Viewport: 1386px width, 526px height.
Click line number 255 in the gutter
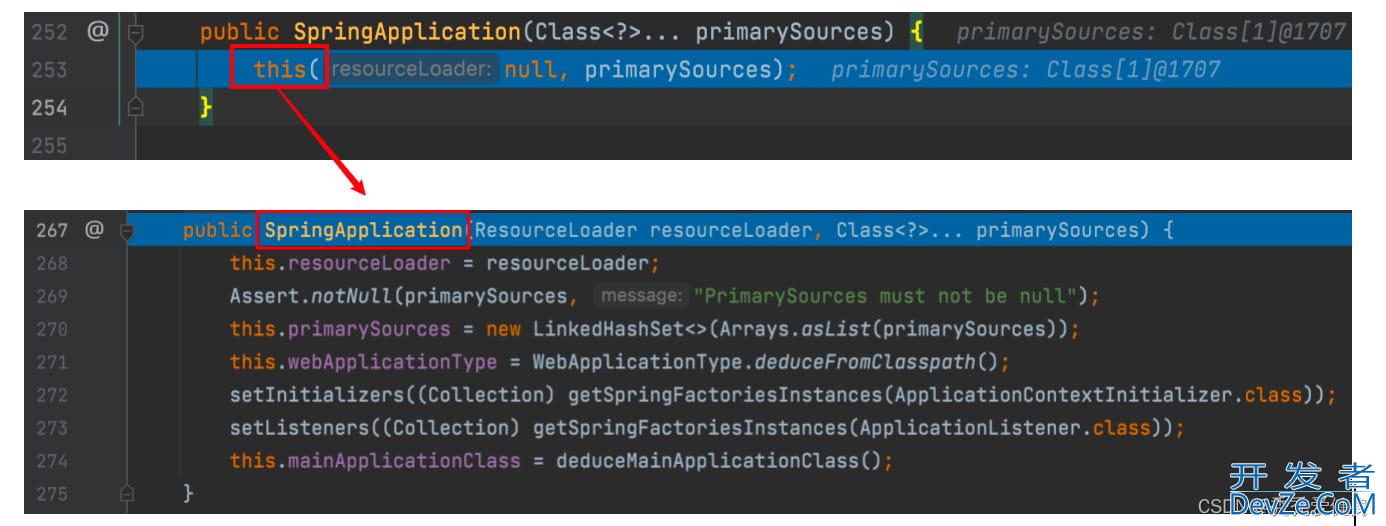pyautogui.click(x=48, y=145)
